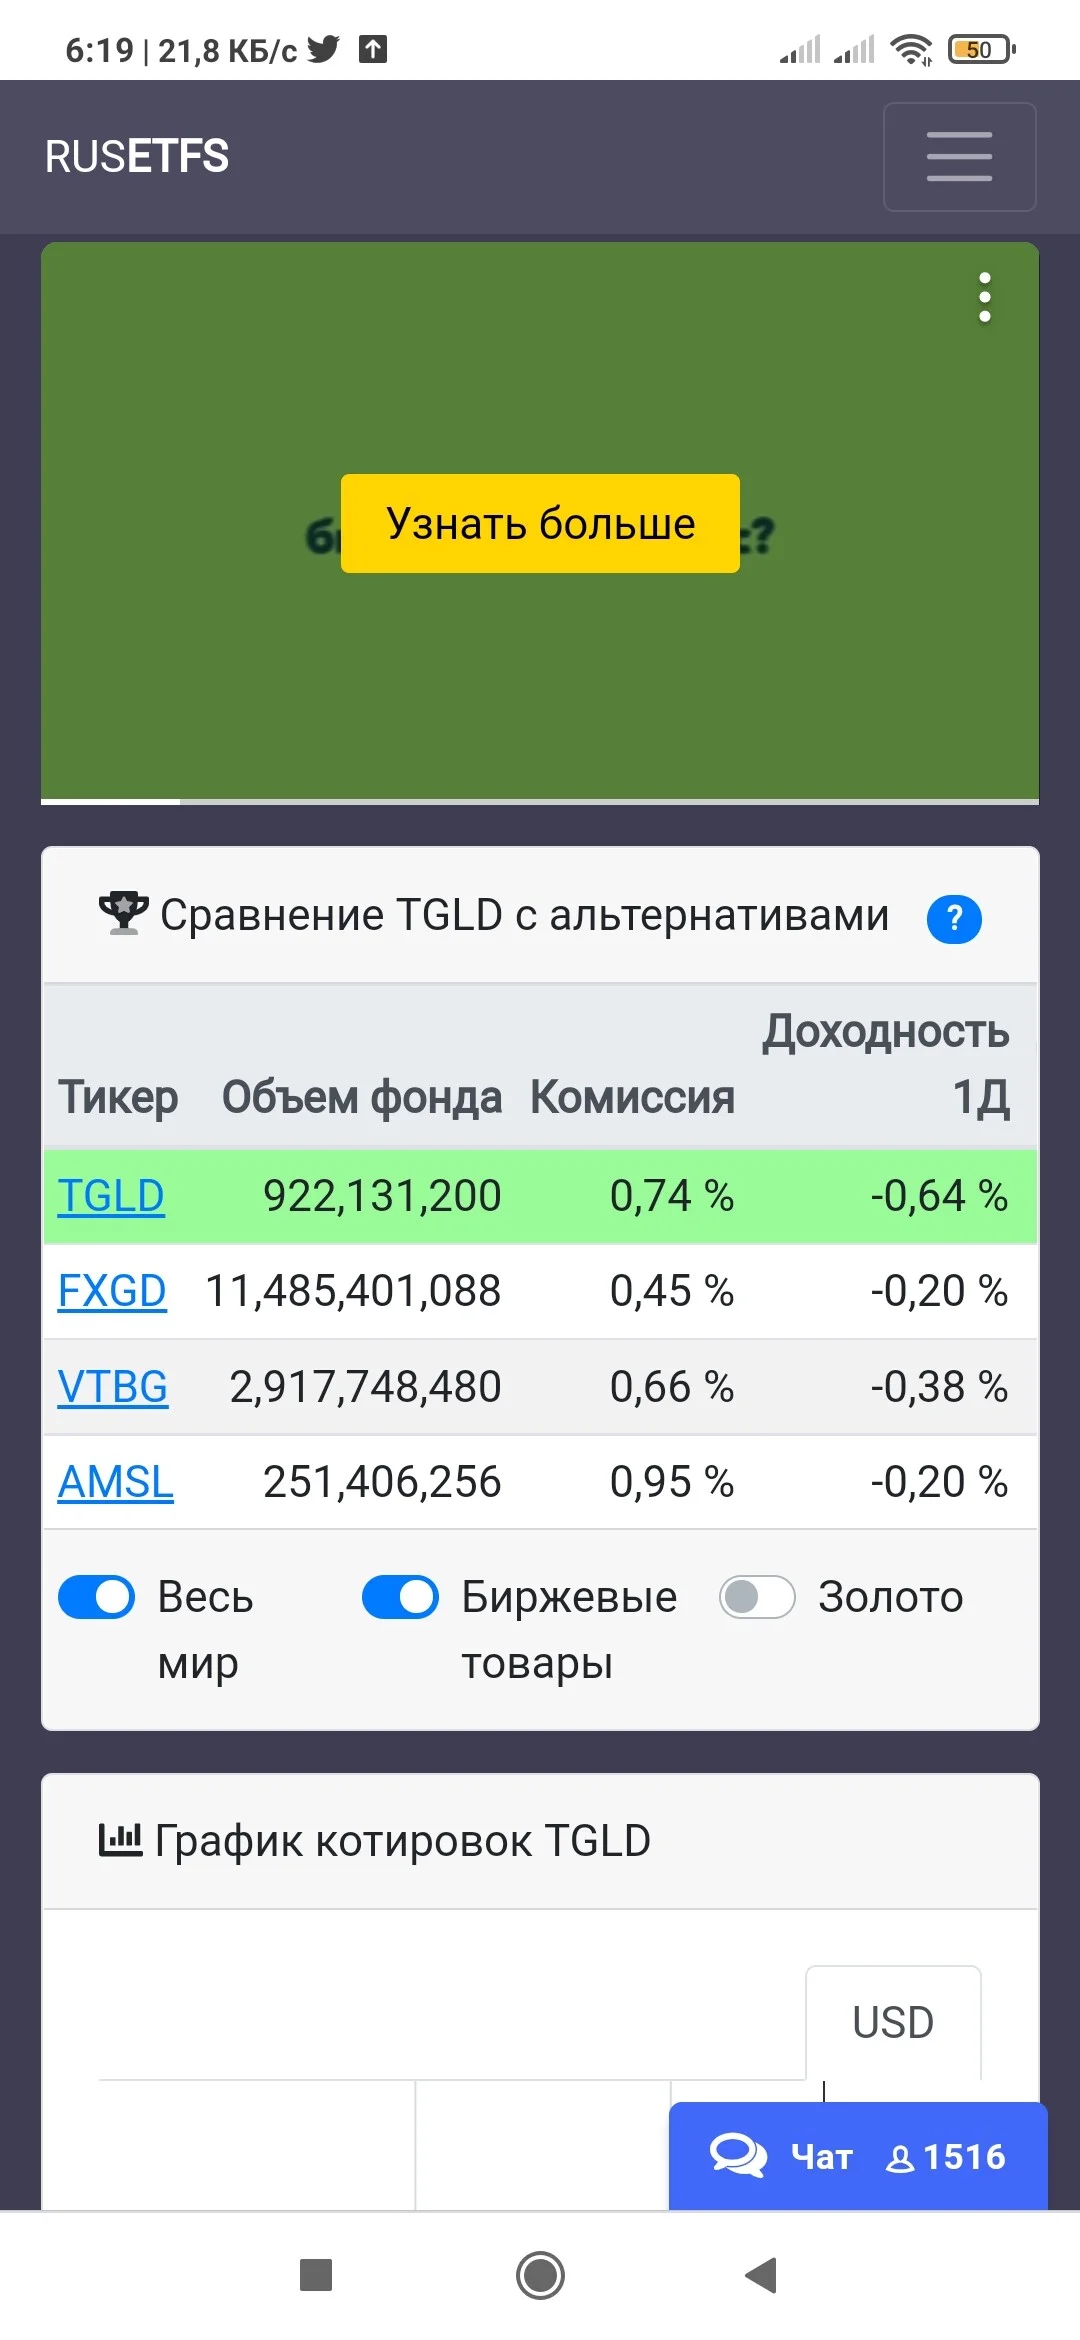This screenshot has height=2340, width=1080.
Task: Click the yellow Узнать больше button
Action: click(x=540, y=523)
